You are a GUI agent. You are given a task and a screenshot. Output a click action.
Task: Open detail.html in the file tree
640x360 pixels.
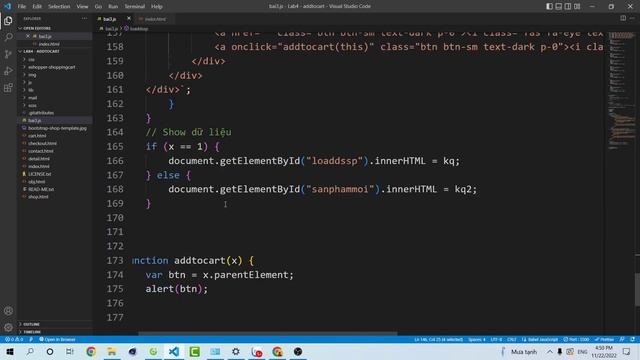pos(39,159)
